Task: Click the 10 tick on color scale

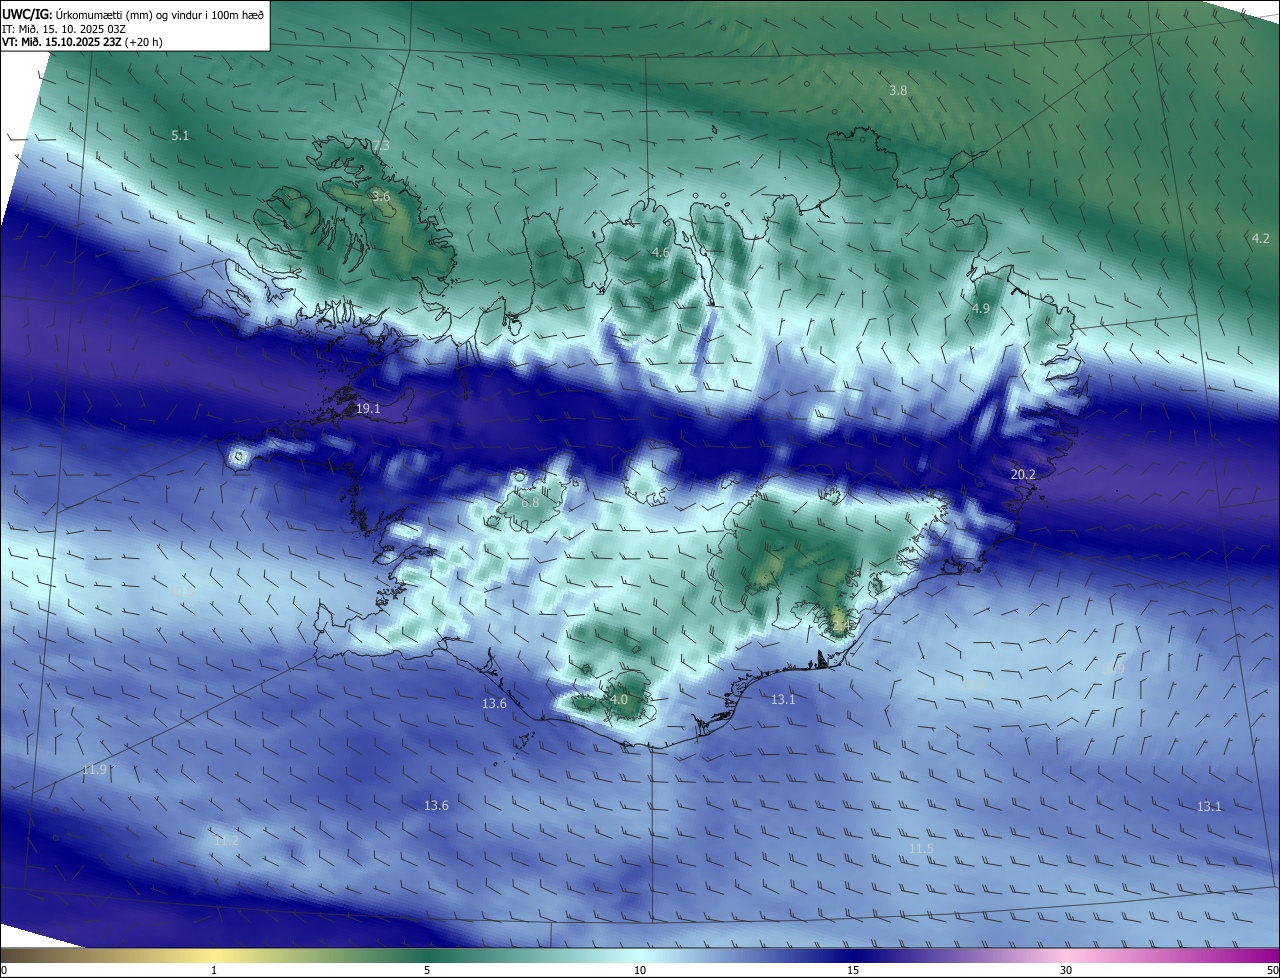Action: point(640,970)
